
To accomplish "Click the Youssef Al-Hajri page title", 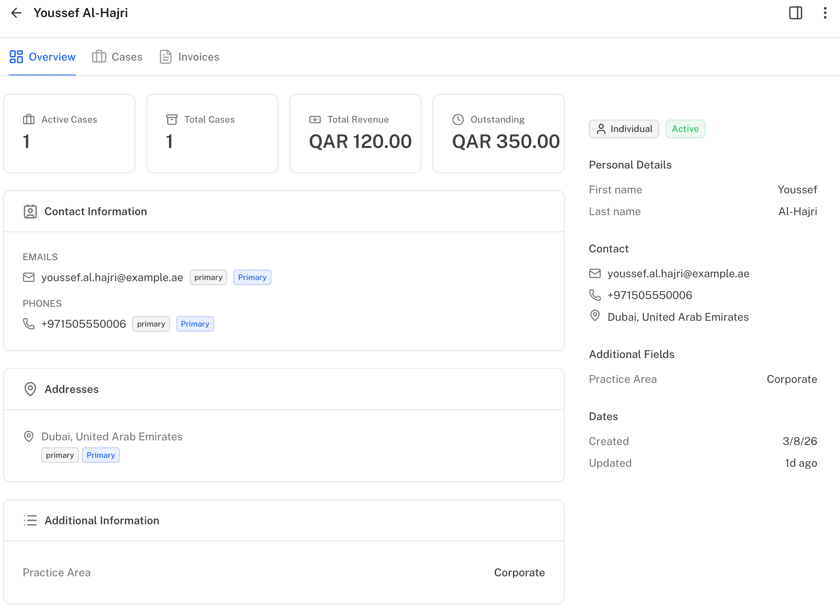I will [x=81, y=13].
